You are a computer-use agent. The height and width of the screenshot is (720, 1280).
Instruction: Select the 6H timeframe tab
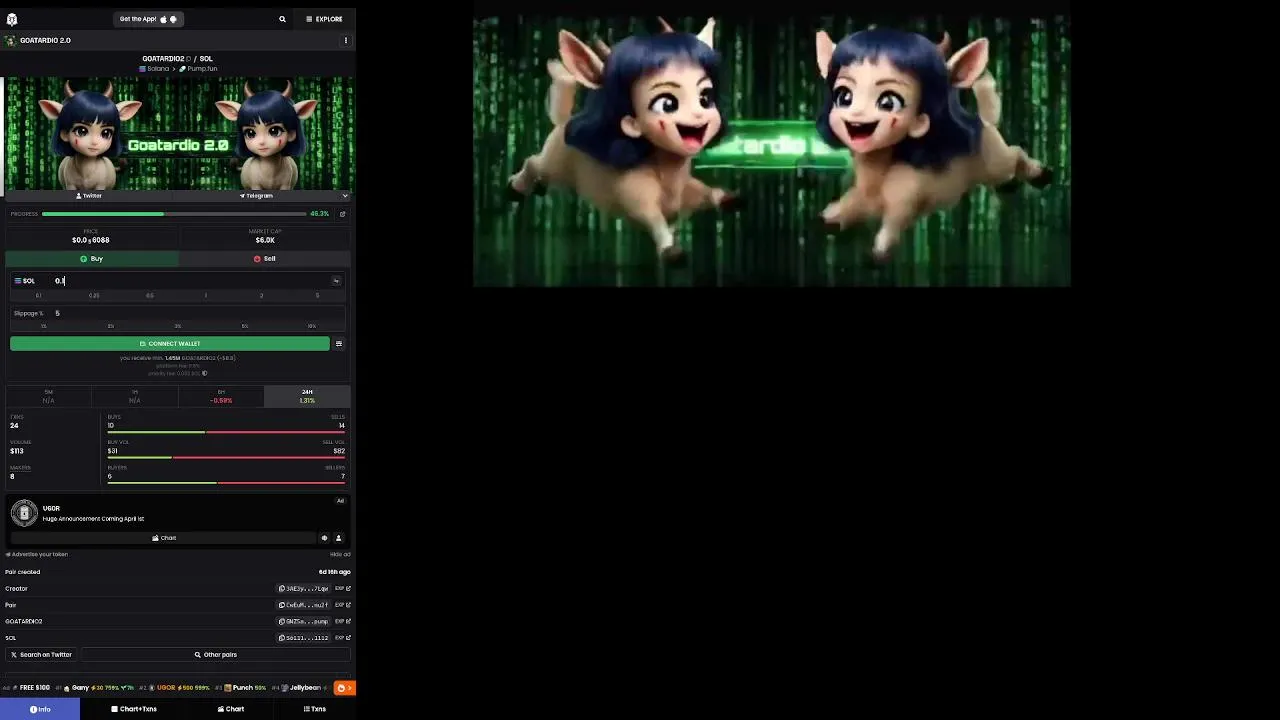(x=221, y=396)
